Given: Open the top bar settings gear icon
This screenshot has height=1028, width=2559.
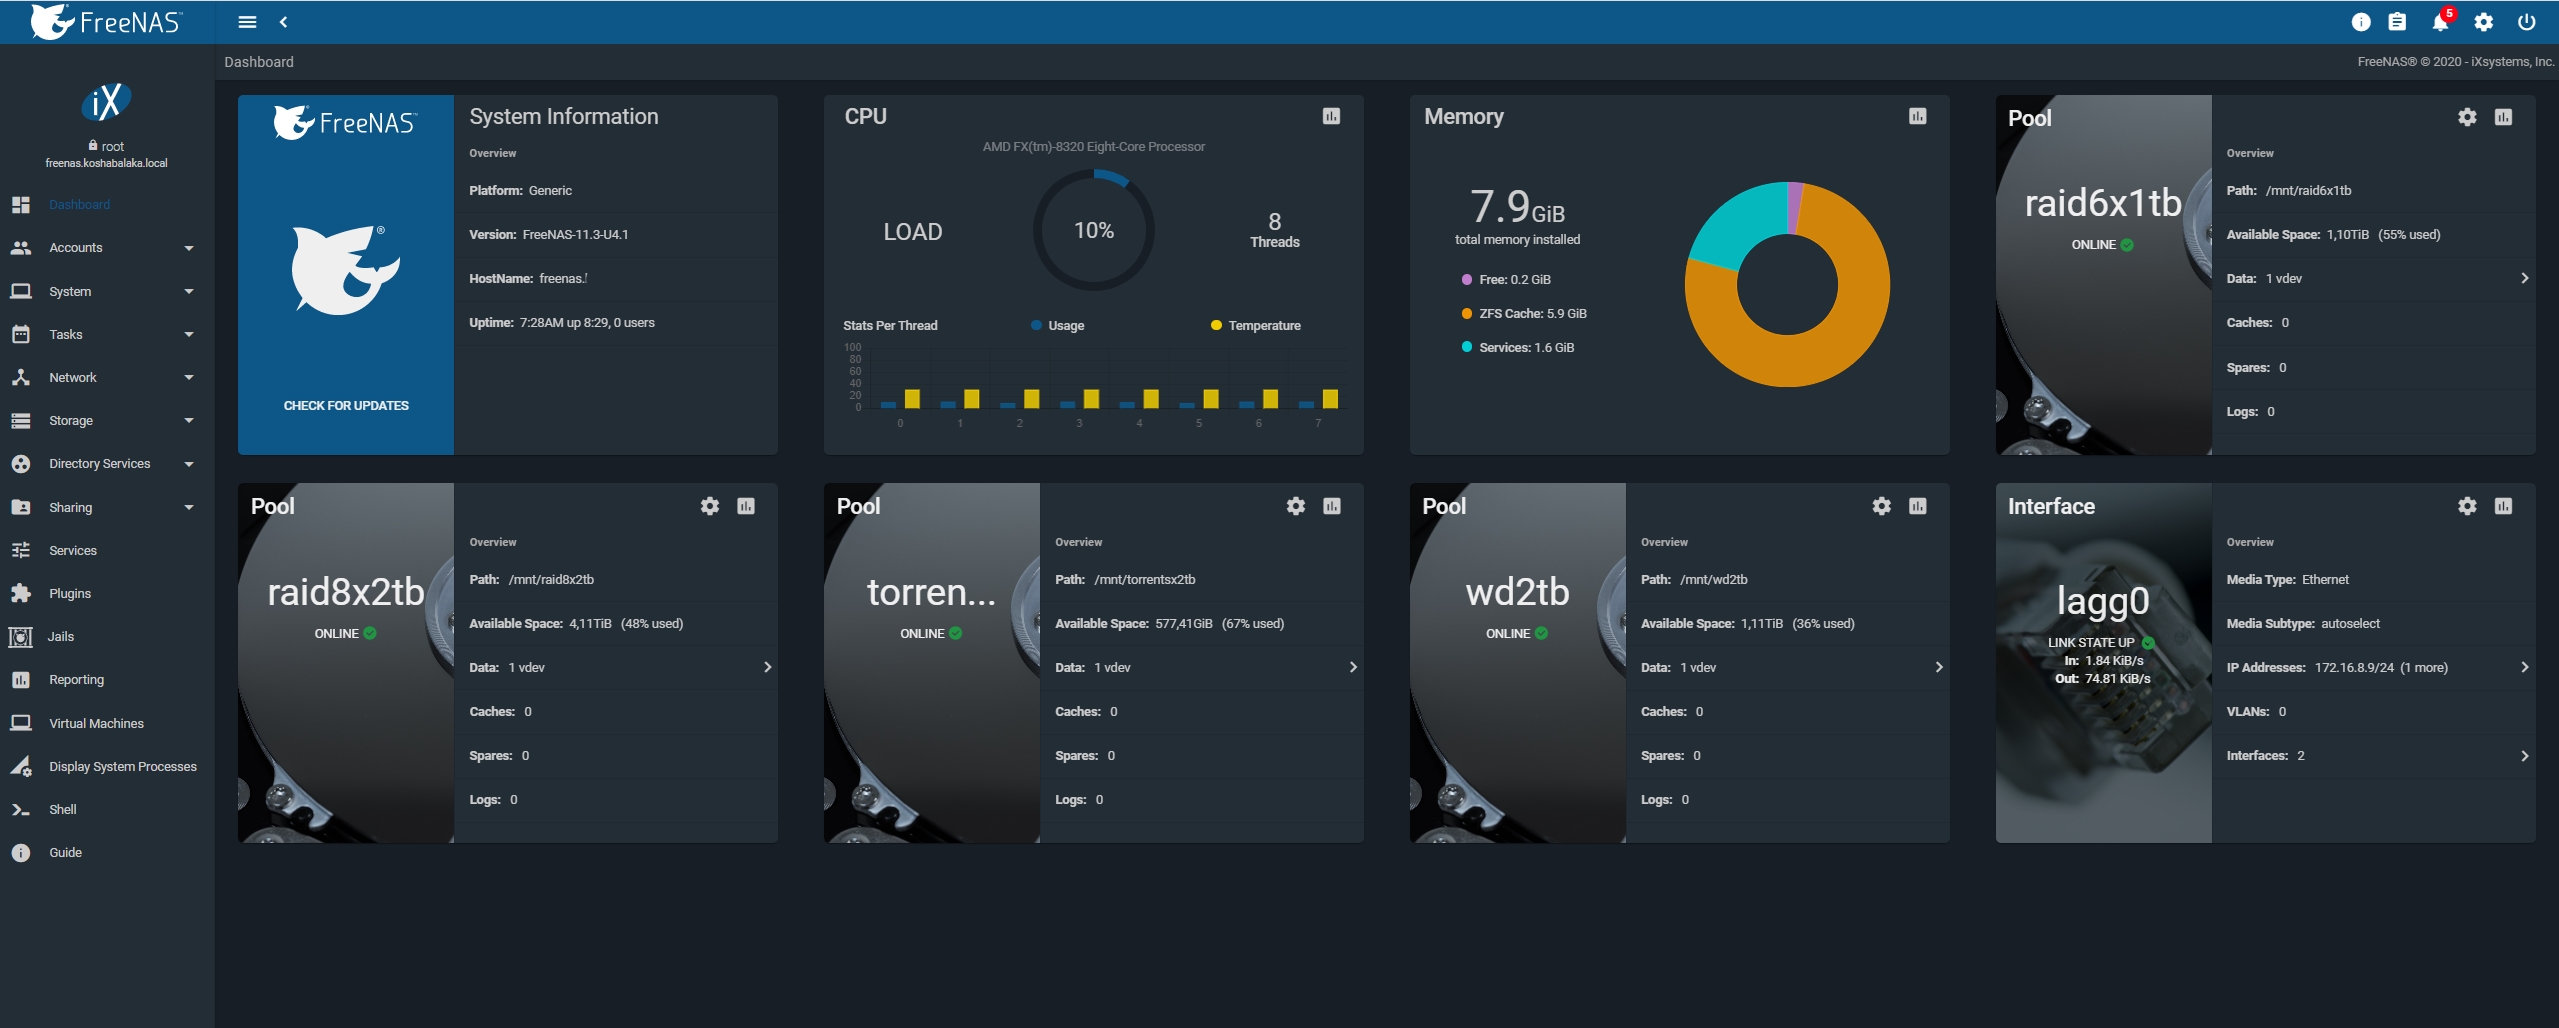Looking at the screenshot, I should click(x=2483, y=22).
